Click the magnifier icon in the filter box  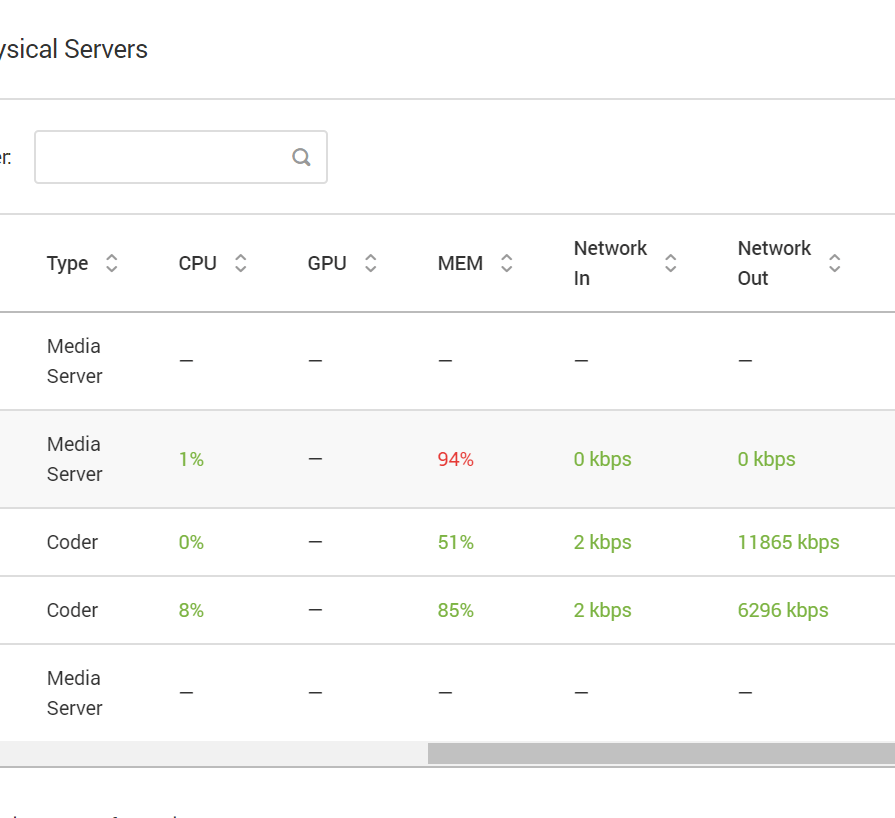pyautogui.click(x=301, y=157)
